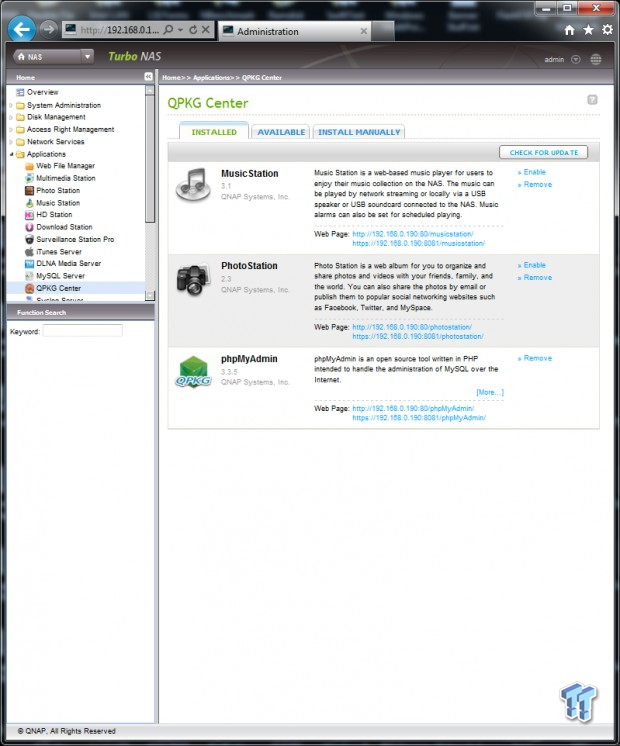The image size is (620, 746).
Task: Expand System Administration folder
Action: [x=11, y=105]
